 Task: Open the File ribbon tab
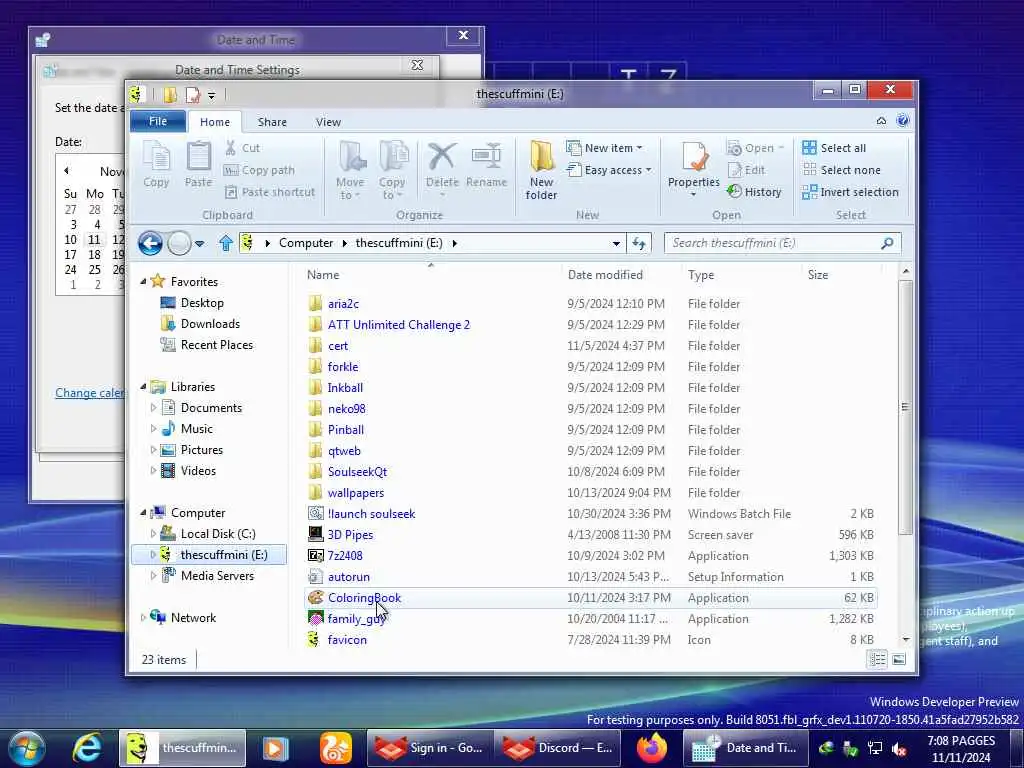[x=158, y=121]
